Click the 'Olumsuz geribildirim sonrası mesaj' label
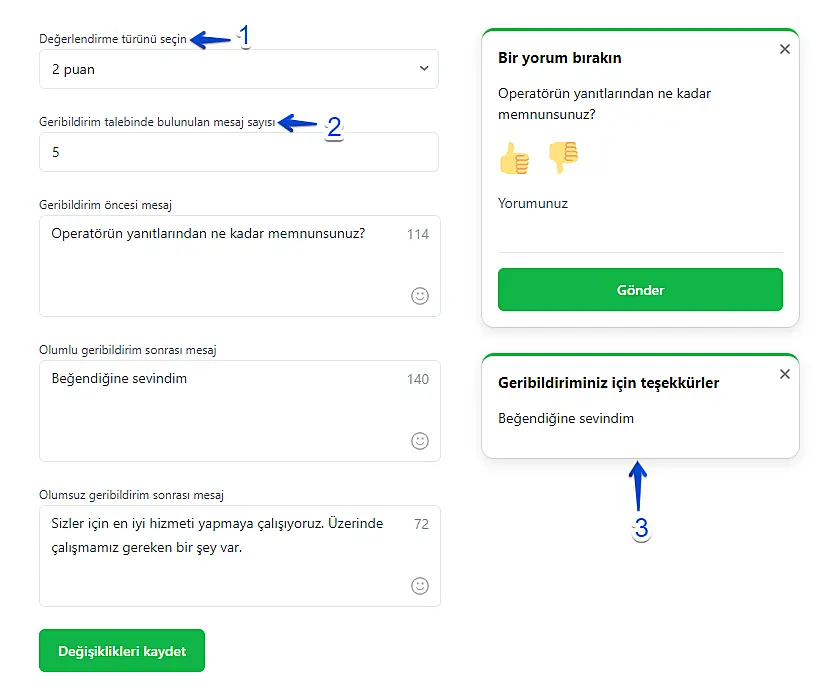This screenshot has height=700, width=840. [131, 494]
